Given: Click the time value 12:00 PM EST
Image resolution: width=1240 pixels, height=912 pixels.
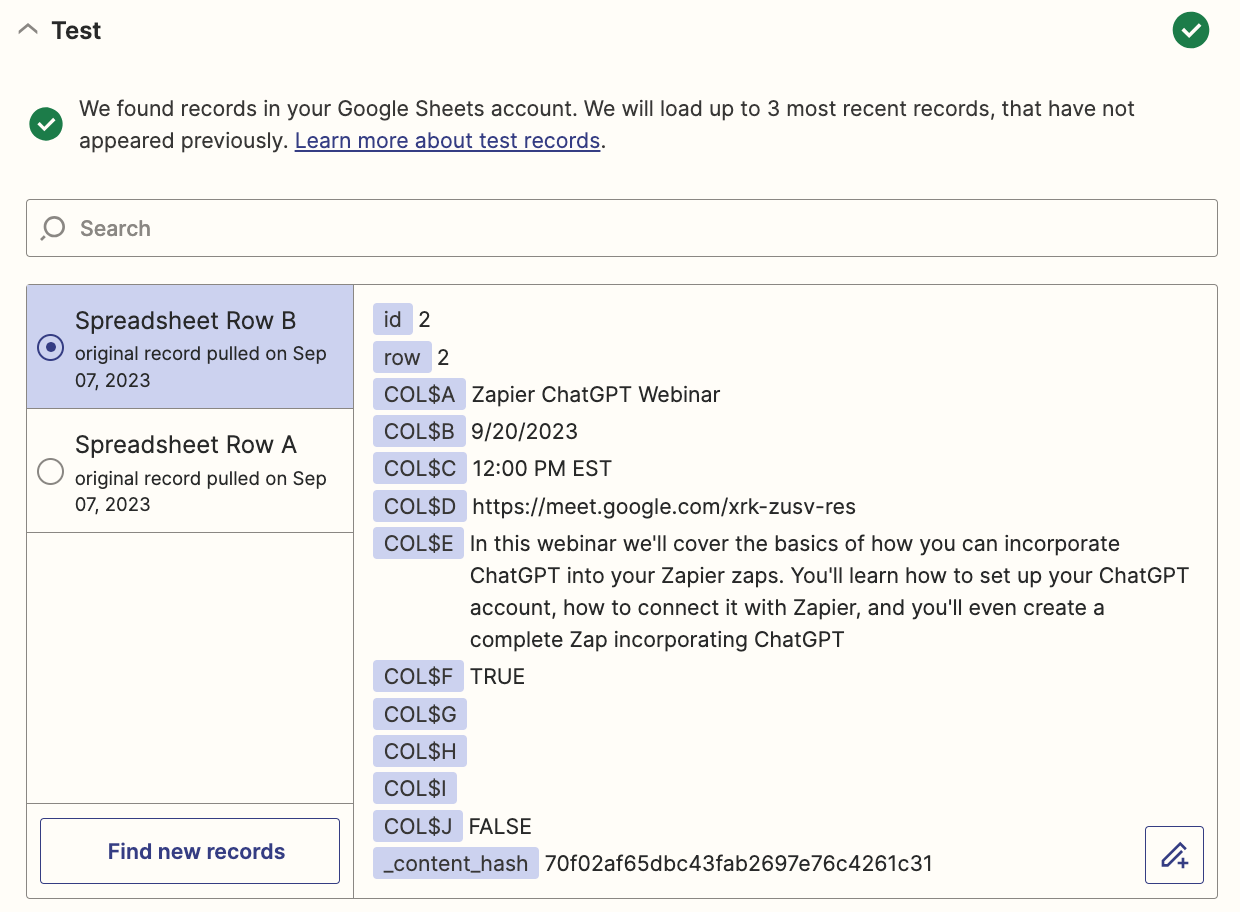Looking at the screenshot, I should point(542,468).
